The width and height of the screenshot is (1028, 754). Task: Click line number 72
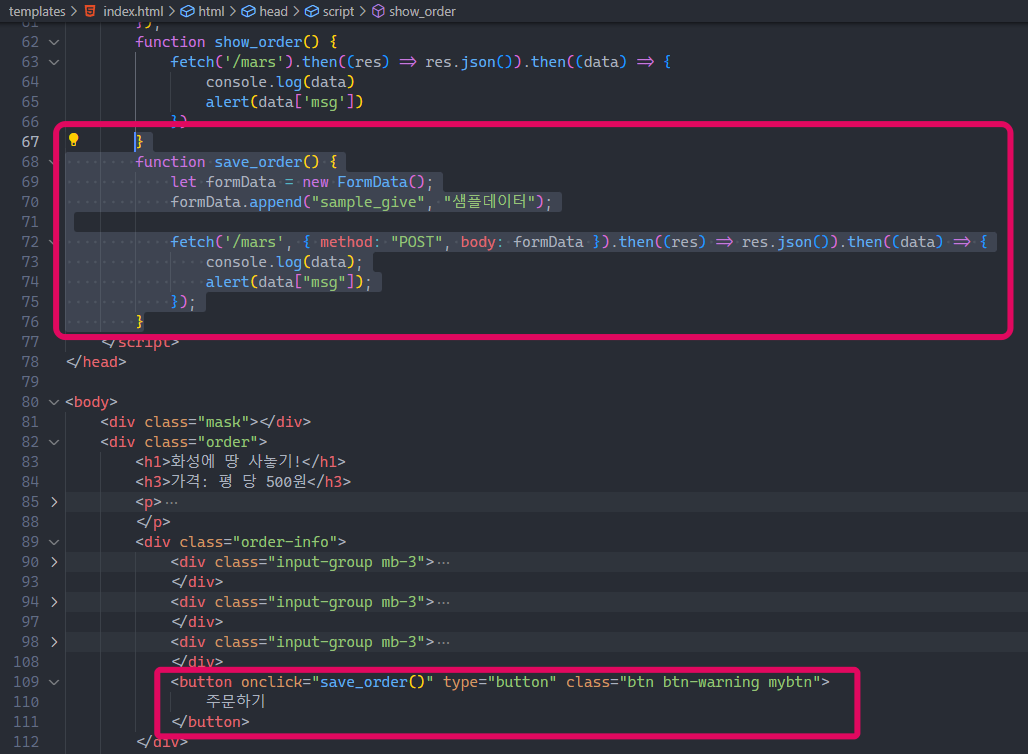30,242
